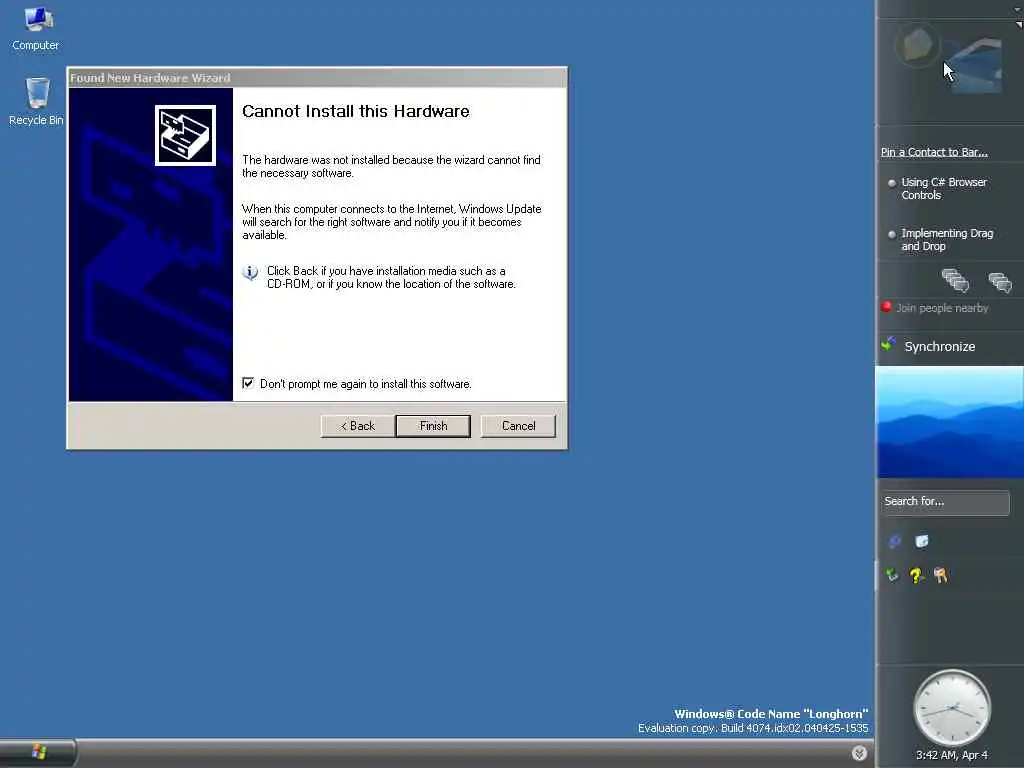Screen dimensions: 1024x768
Task: Open the Start button on taskbar
Action: [38, 752]
